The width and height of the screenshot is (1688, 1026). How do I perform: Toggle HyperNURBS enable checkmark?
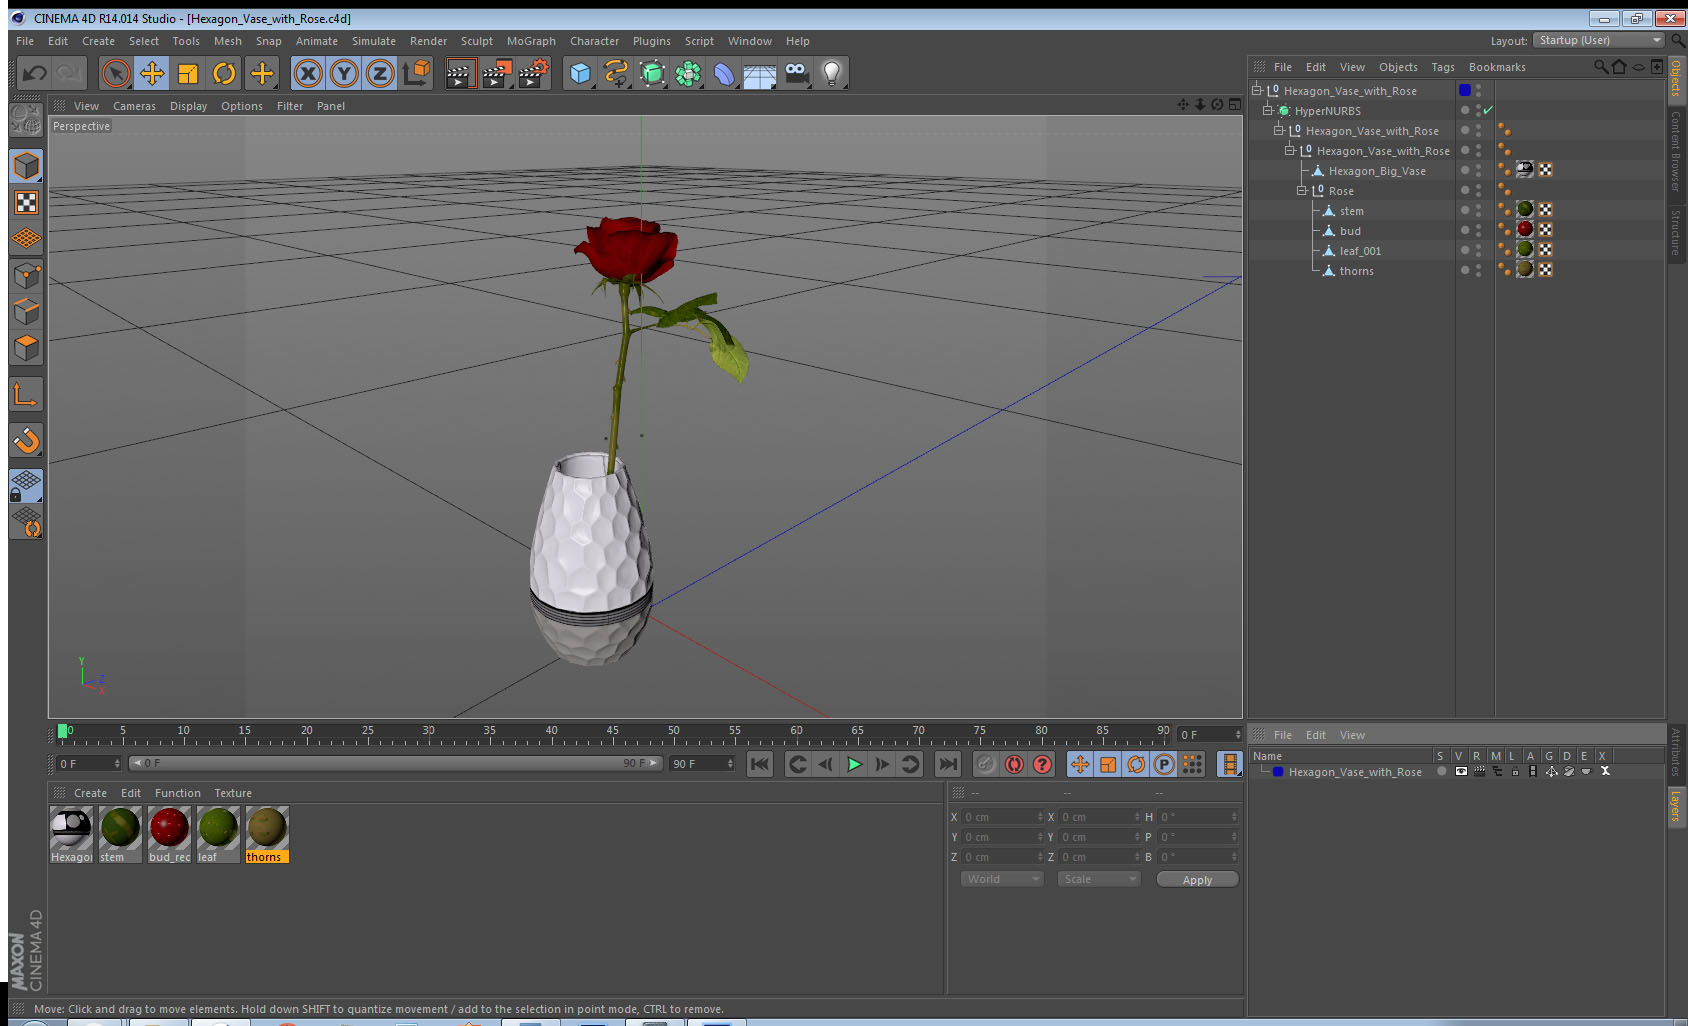1488,110
